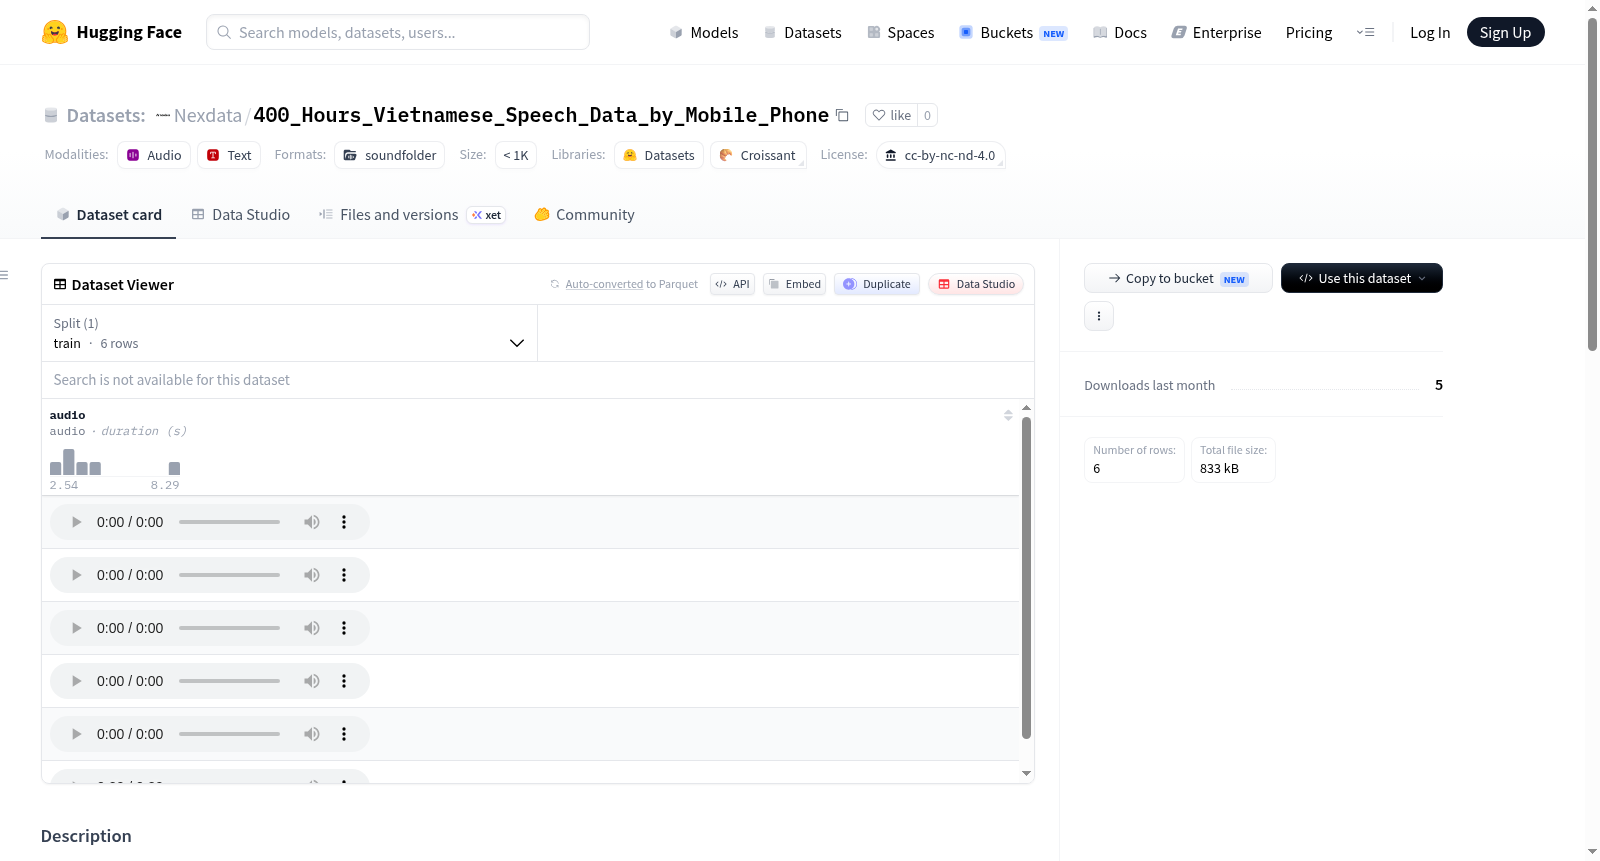1600x861 pixels.
Task: Expand the train split dropdown
Action: click(289, 333)
